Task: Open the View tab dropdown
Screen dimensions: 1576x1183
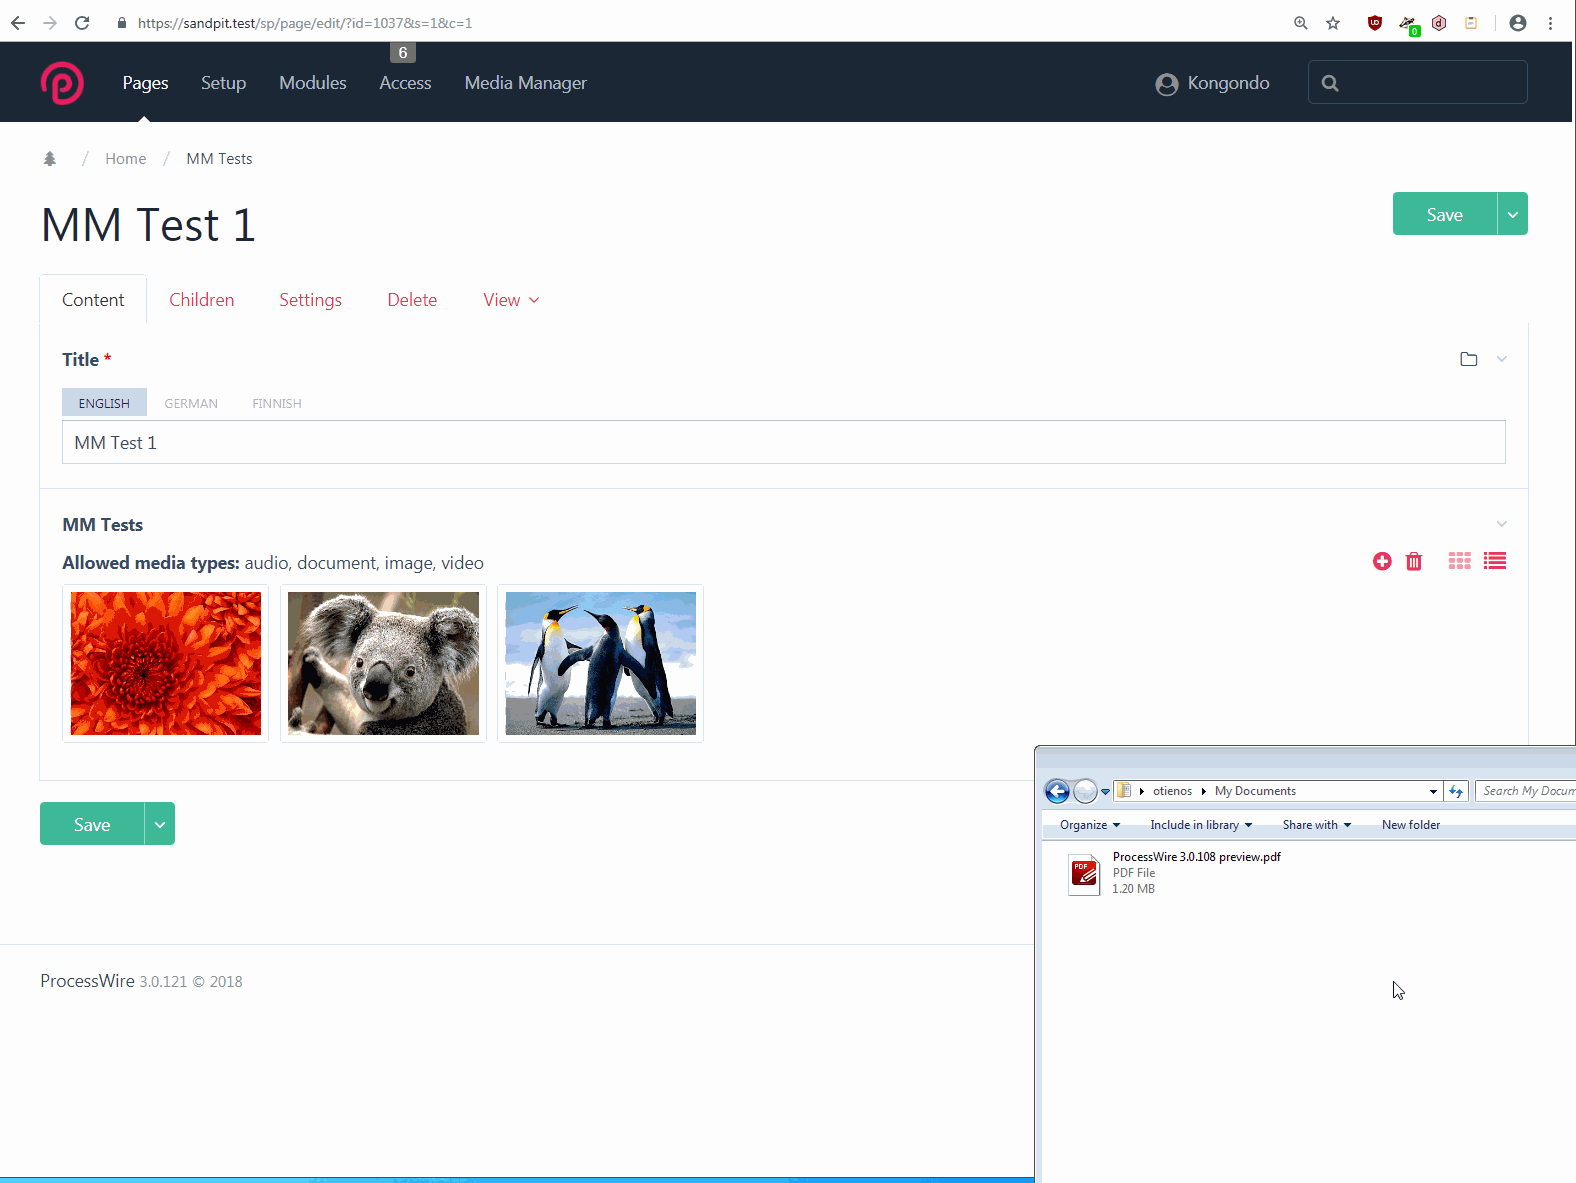Action: coord(511,300)
